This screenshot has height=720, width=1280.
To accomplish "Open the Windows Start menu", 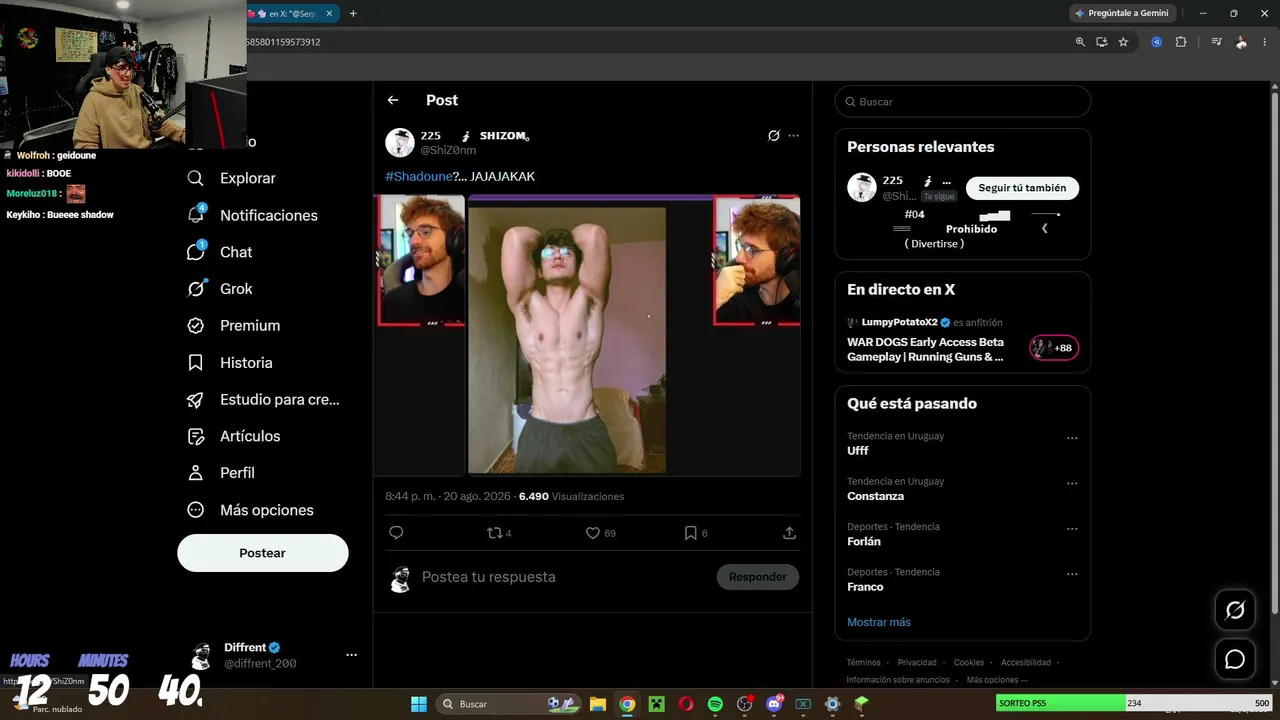I will pyautogui.click(x=419, y=704).
